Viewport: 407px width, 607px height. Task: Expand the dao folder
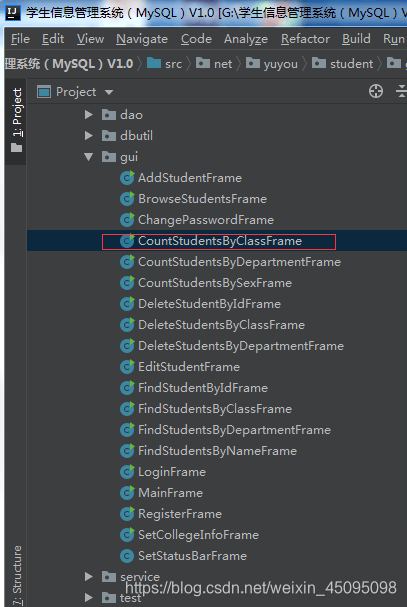tap(89, 114)
